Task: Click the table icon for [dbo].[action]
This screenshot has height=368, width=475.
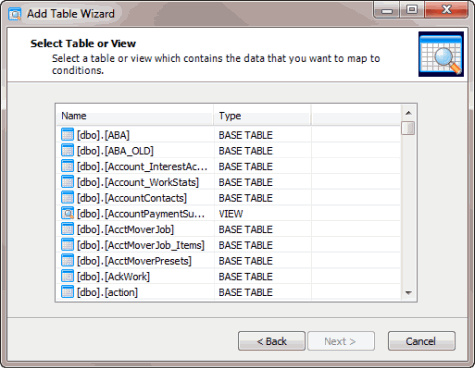Action: pos(67,292)
